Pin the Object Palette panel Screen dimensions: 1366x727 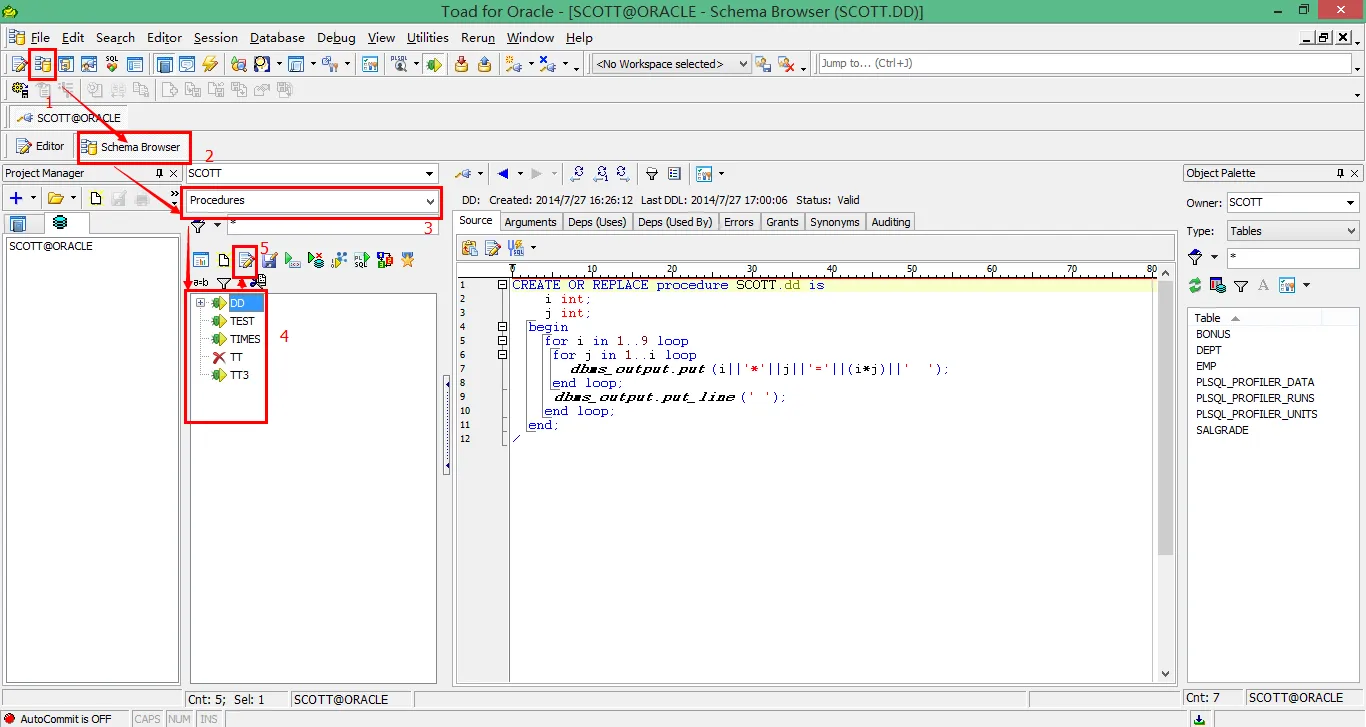[1341, 173]
